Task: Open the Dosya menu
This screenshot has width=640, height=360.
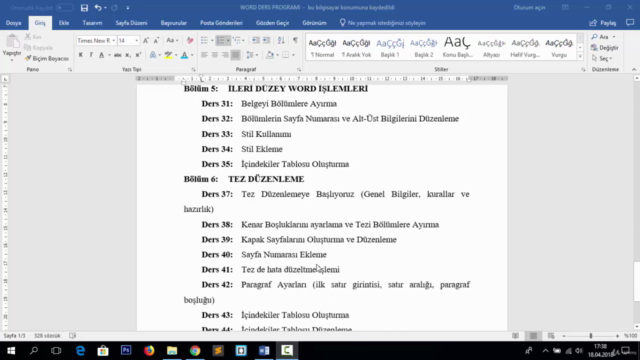Action: (13, 23)
